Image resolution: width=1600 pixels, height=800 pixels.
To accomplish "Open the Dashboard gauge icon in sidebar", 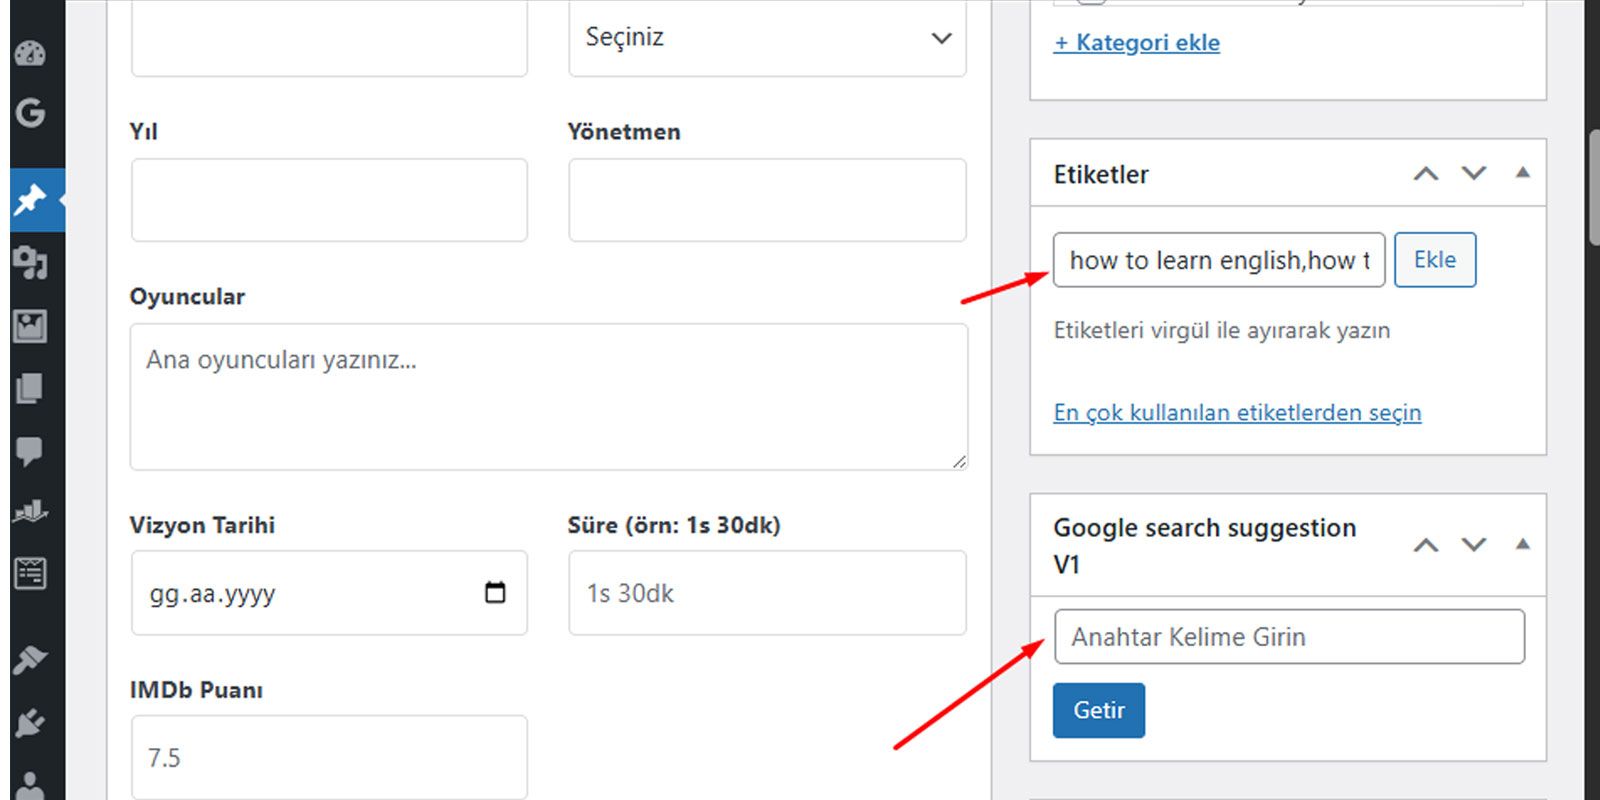I will [30, 53].
